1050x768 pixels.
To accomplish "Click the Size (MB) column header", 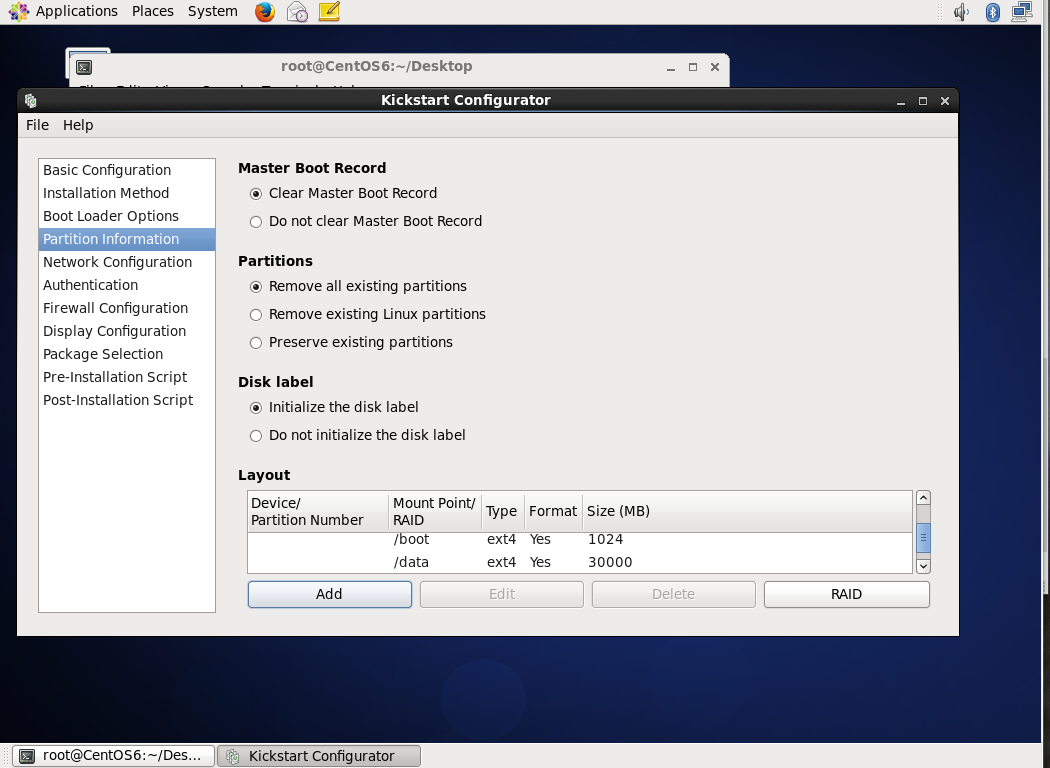I will pos(747,512).
